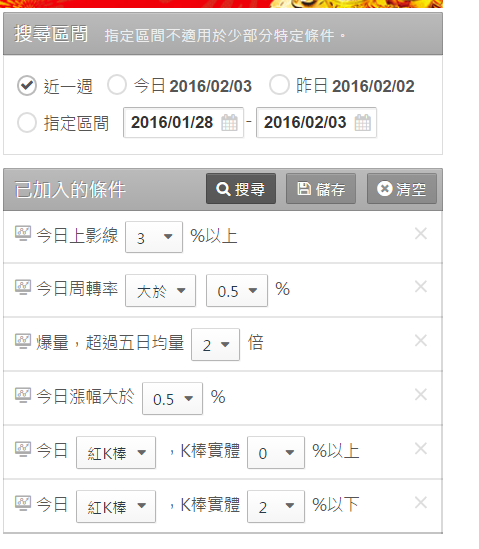
Task: Select the 近一週 radio option
Action: (27, 85)
